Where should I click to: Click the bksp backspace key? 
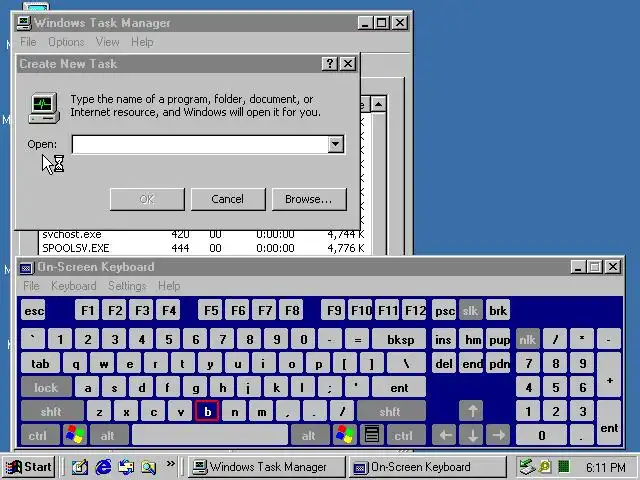(x=399, y=339)
